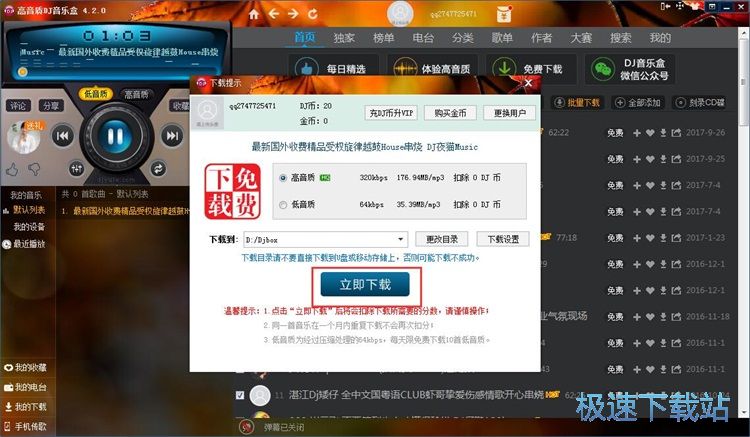Open the 我的 tab
The image size is (750, 437).
(x=660, y=38)
